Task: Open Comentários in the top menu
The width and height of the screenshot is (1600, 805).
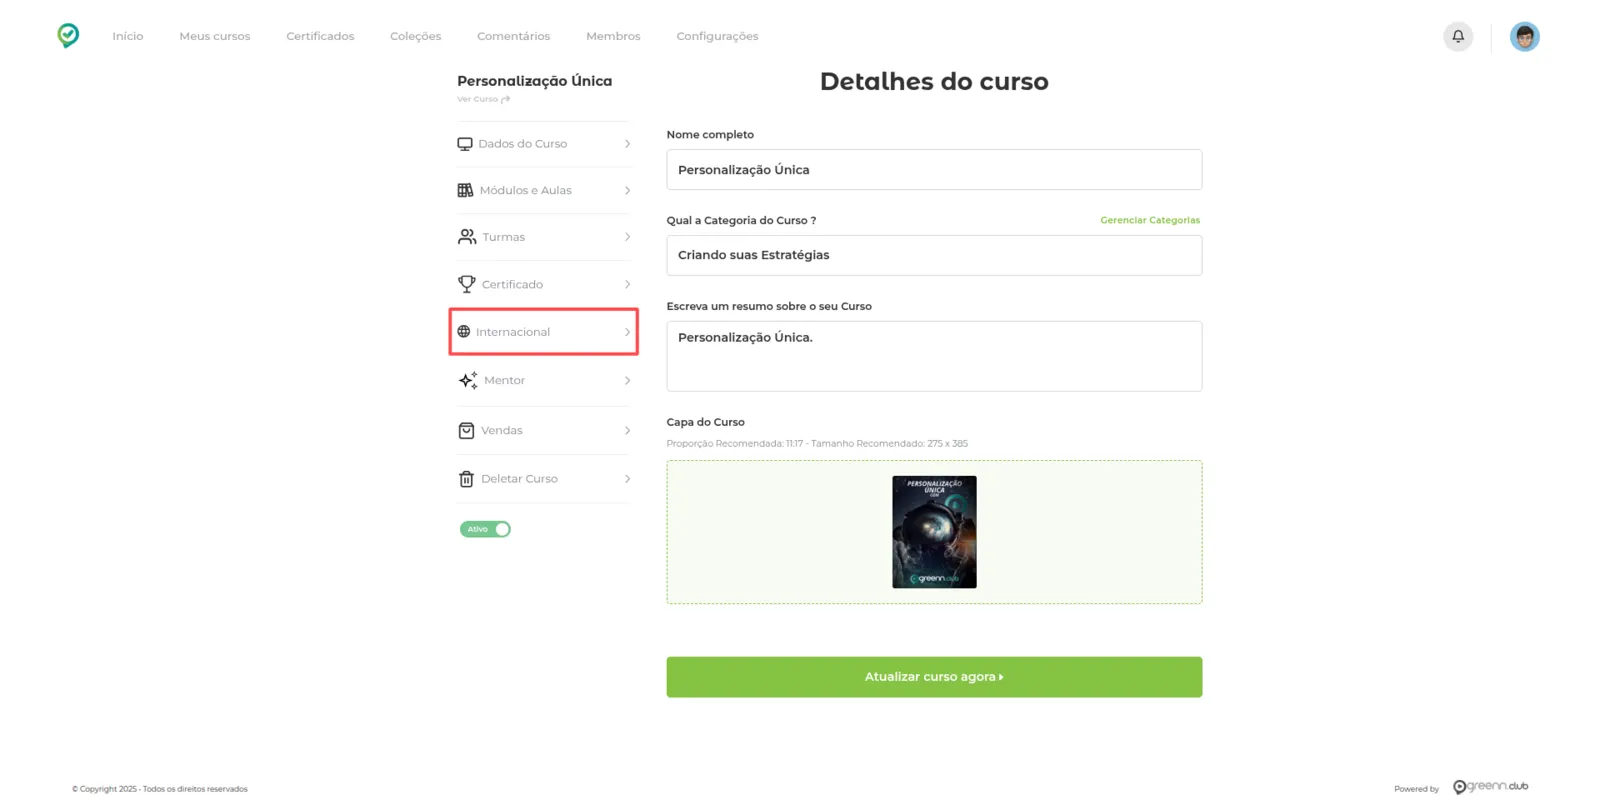Action: 513,36
